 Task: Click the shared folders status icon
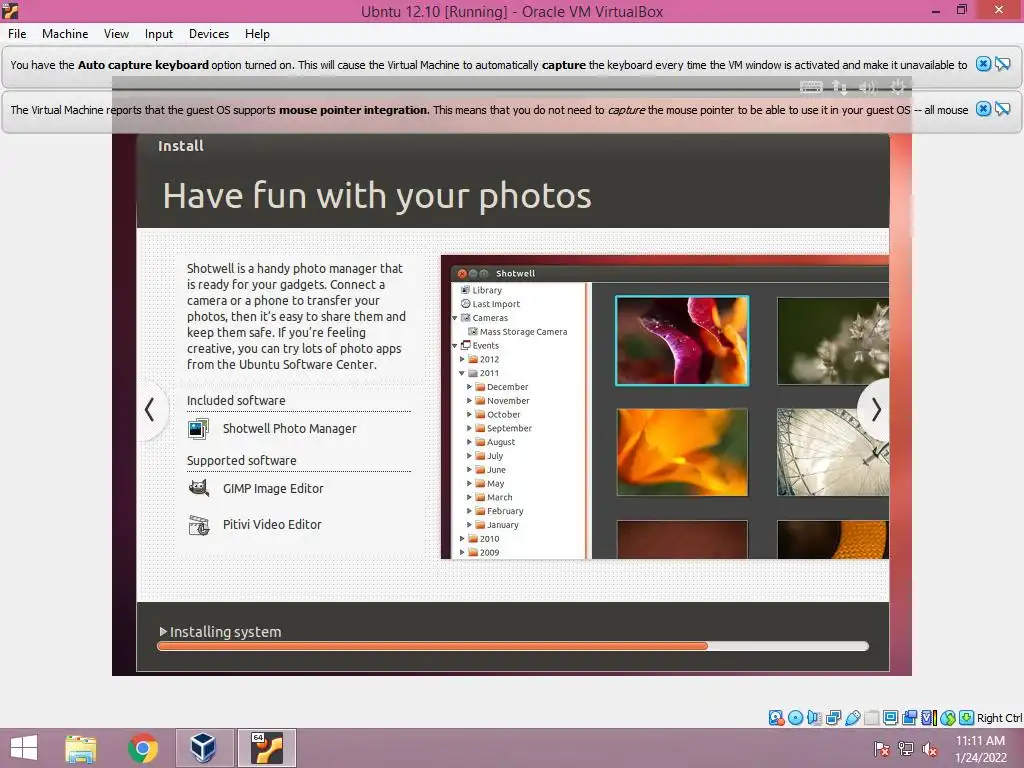pos(871,718)
